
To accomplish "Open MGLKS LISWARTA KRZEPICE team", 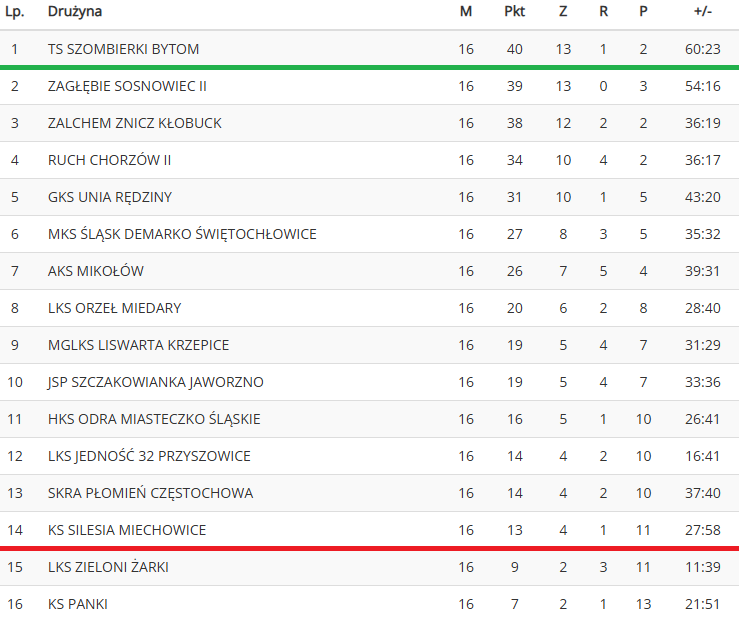I will coord(139,345).
